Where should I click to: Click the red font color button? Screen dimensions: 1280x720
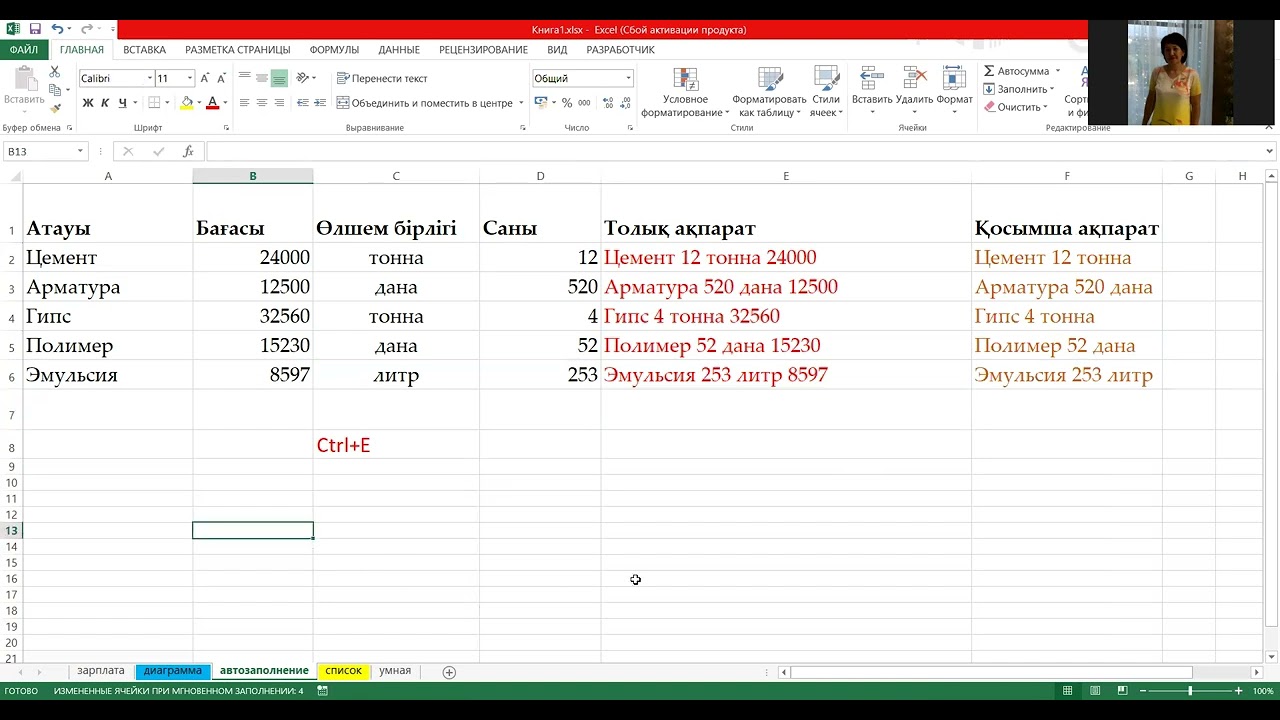[x=212, y=103]
